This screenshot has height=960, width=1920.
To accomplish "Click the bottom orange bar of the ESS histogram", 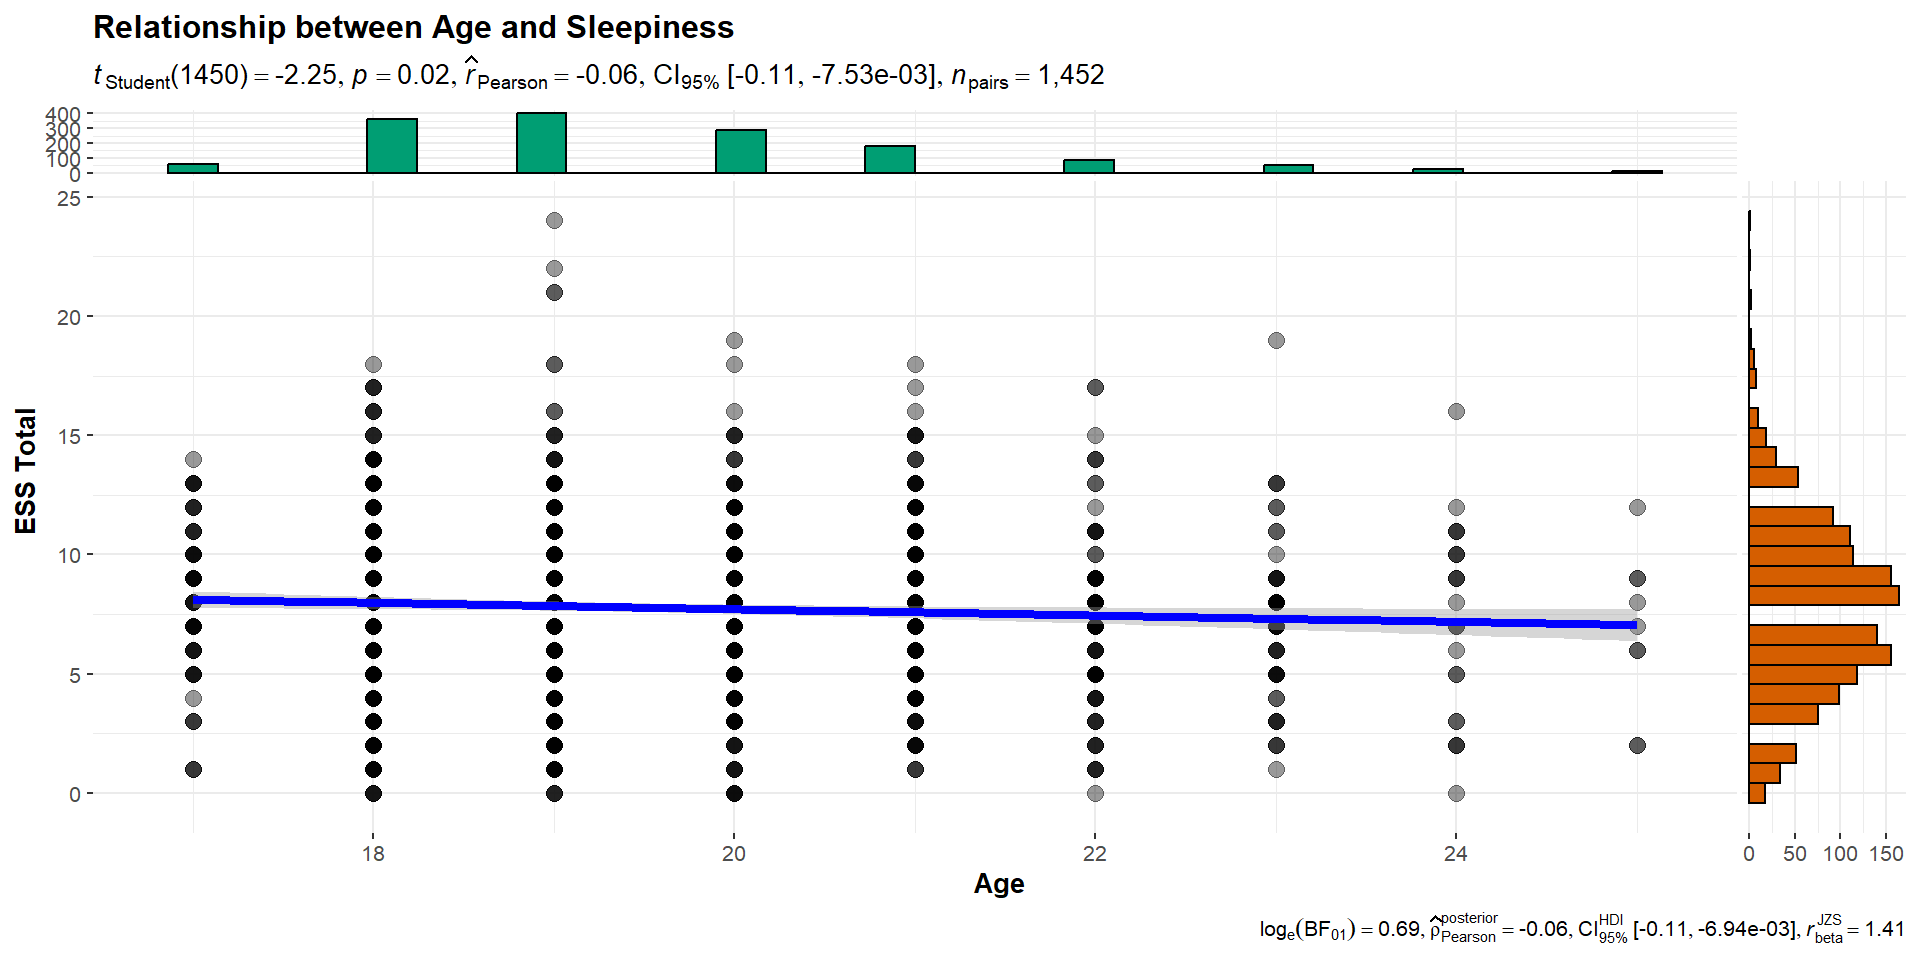I will click(1757, 794).
